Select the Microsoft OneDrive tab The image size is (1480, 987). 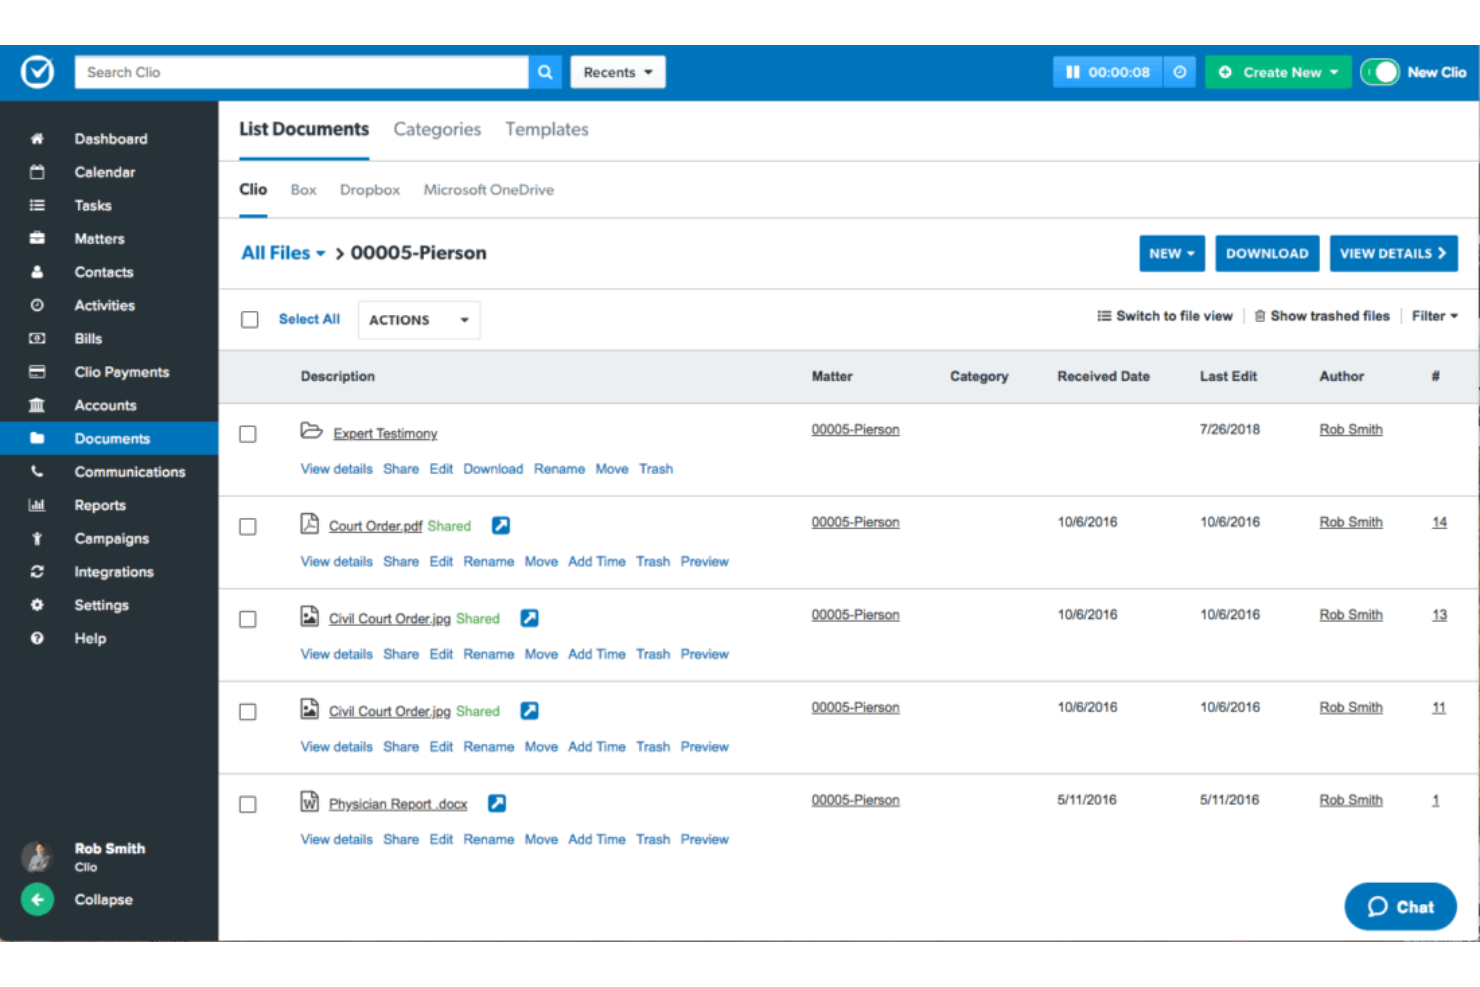click(x=489, y=190)
